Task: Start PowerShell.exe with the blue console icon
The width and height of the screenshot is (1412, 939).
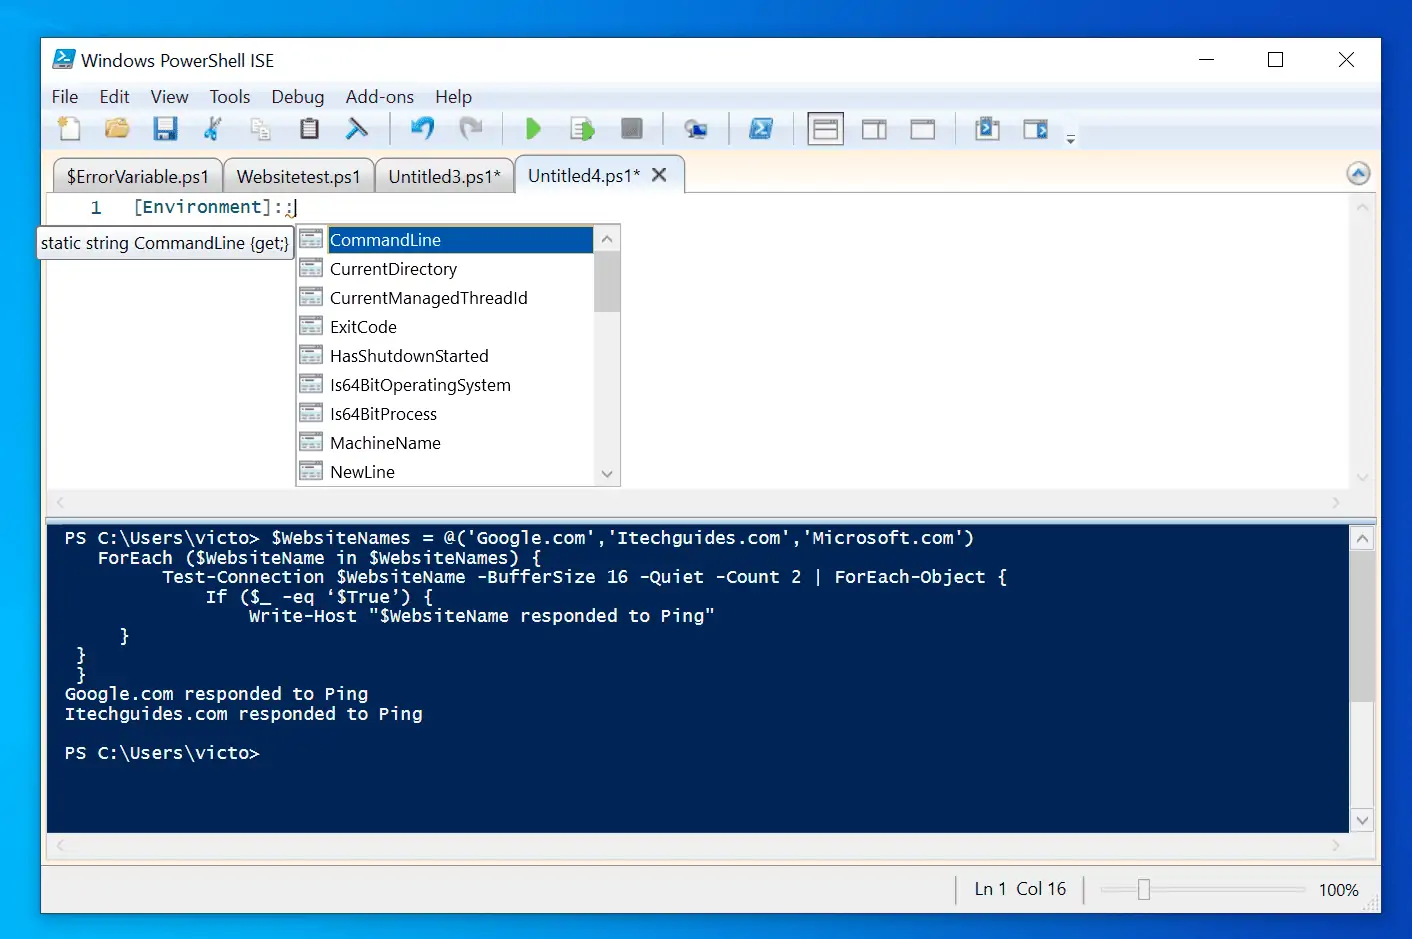Action: tap(761, 129)
